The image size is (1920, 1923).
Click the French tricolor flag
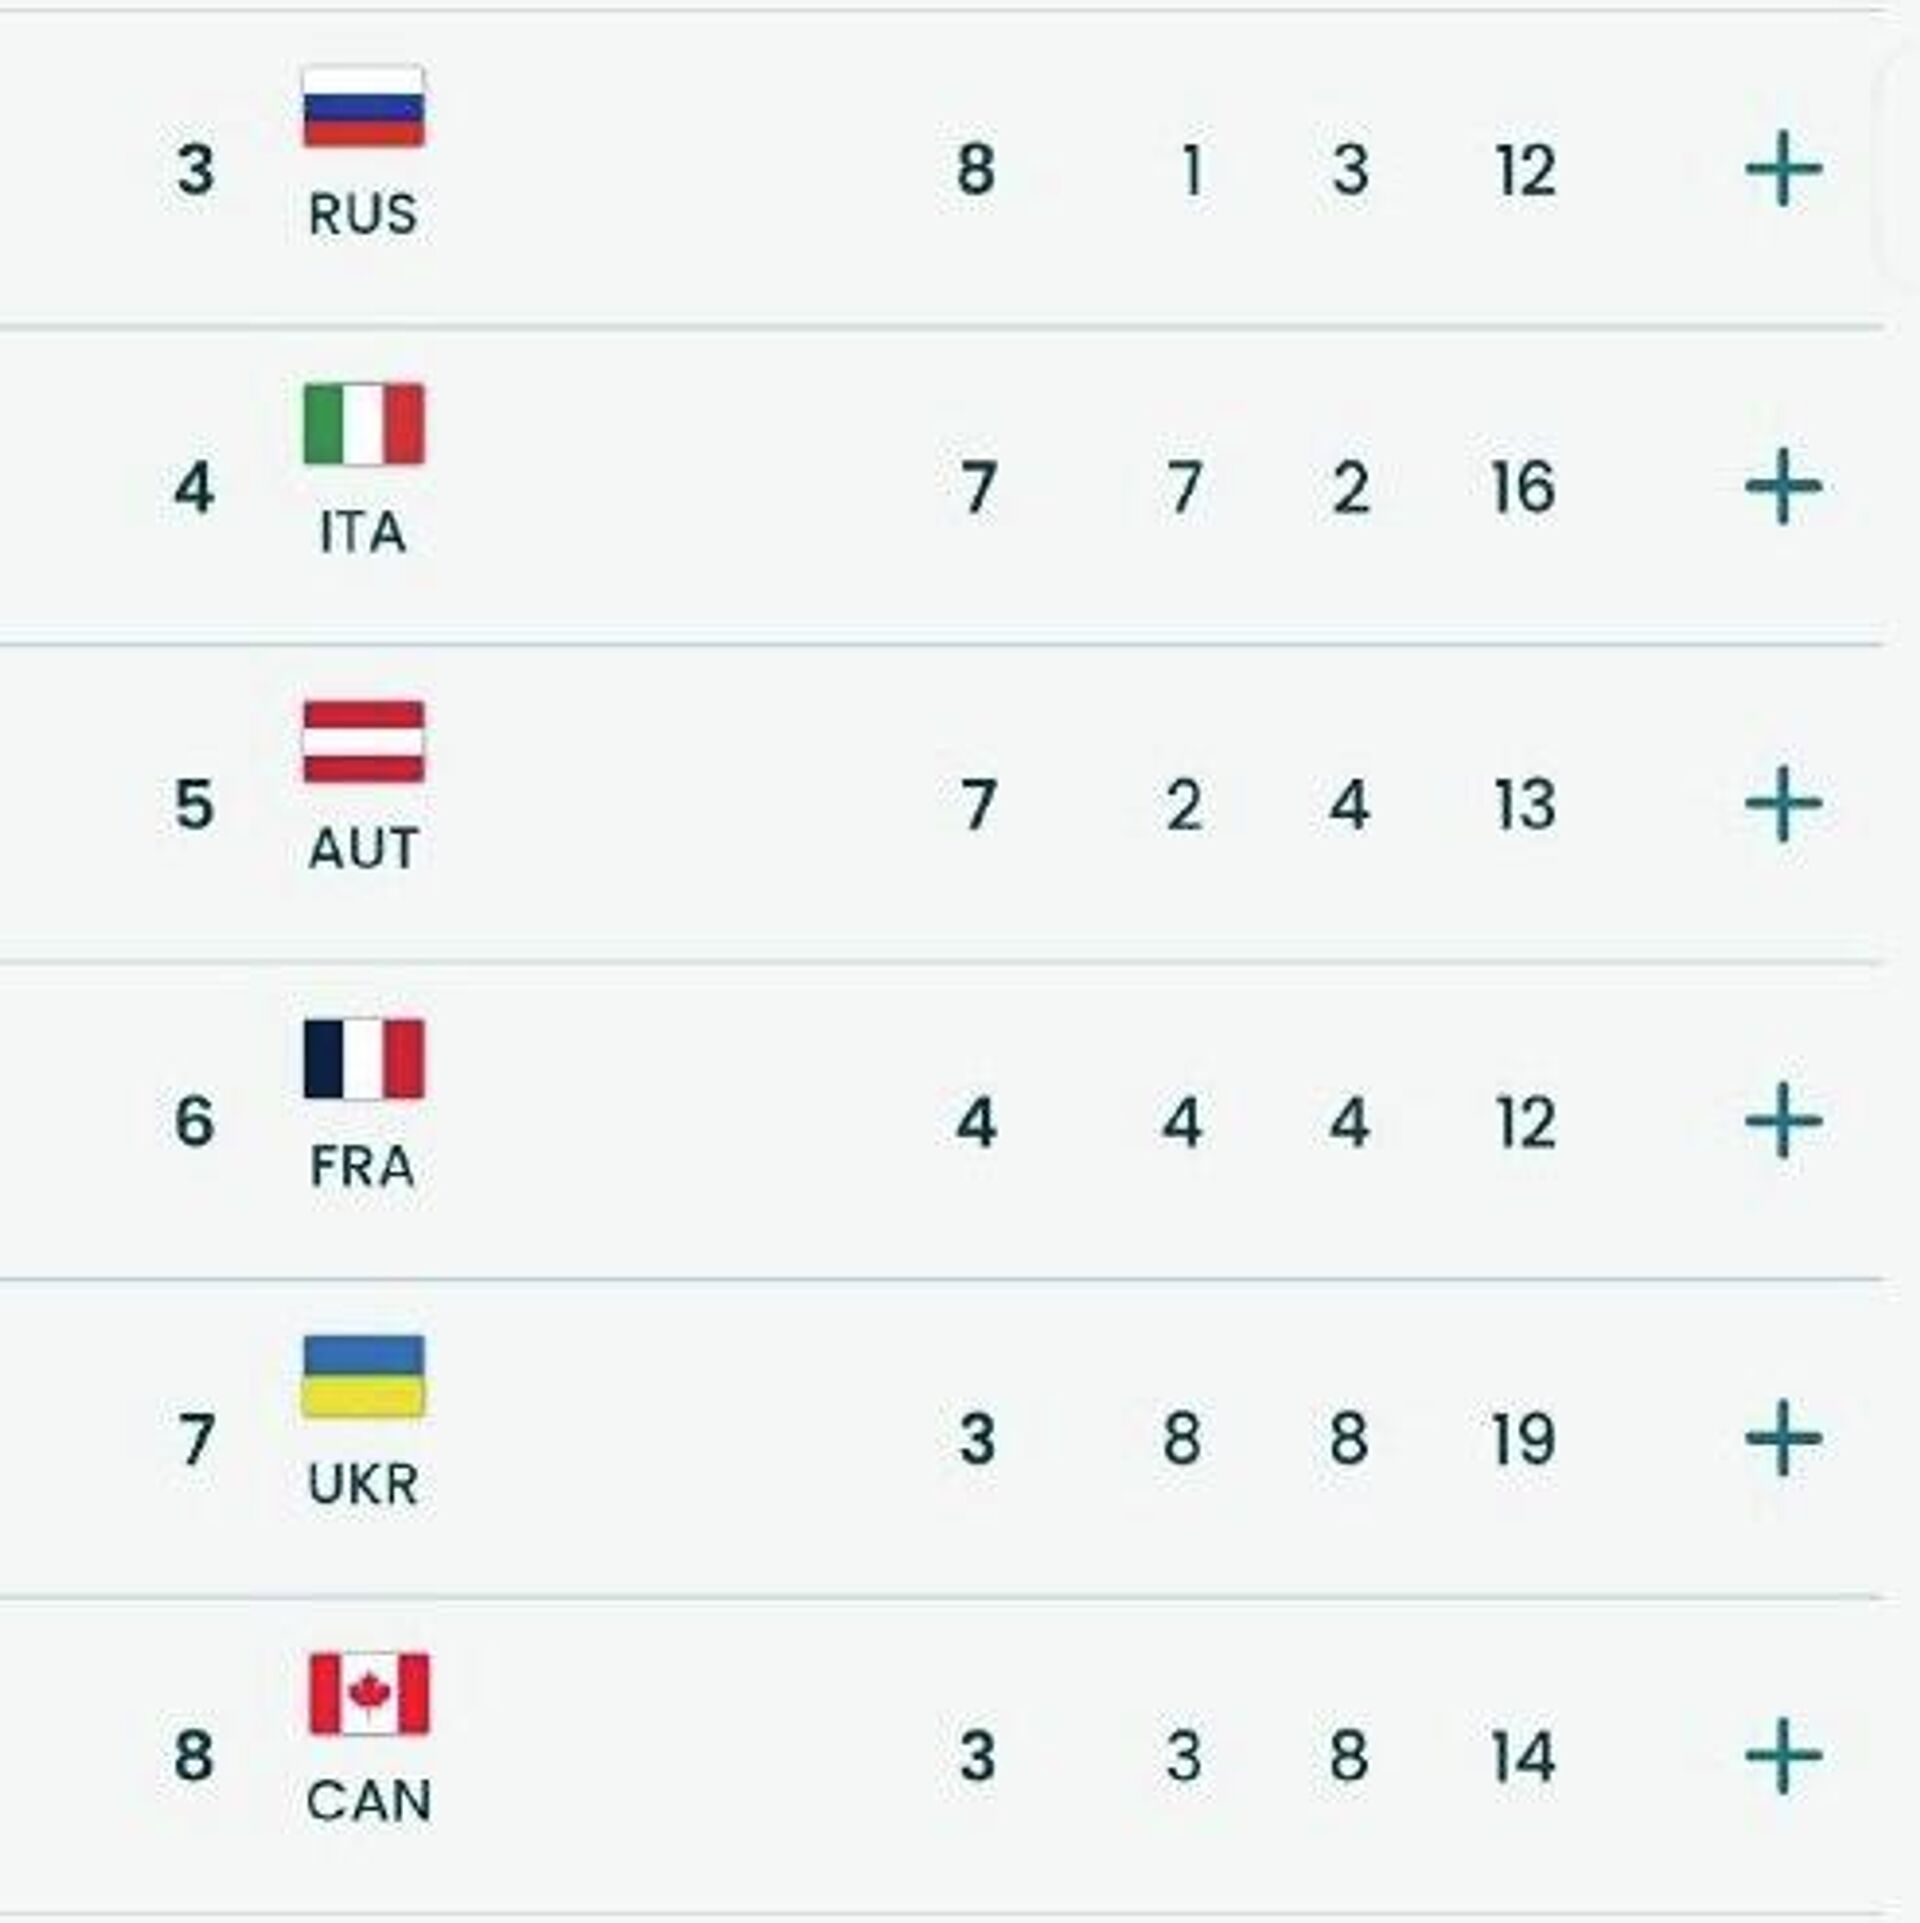coord(364,1059)
